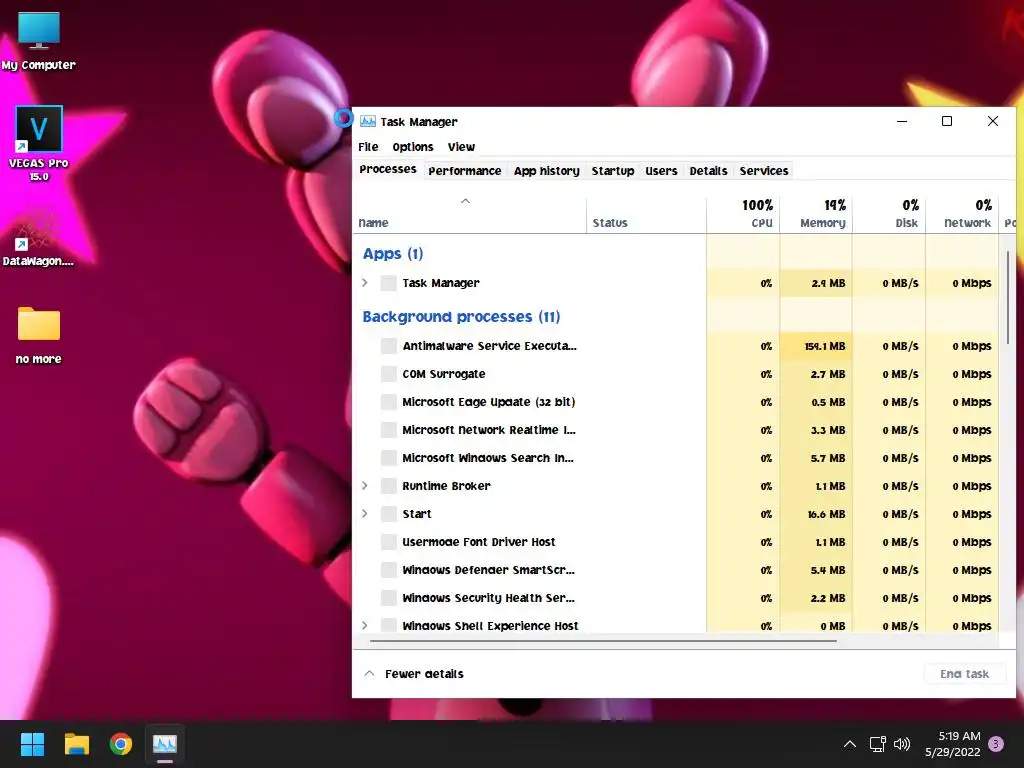Maximize the Task Manager window
1024x768 pixels.
(x=947, y=121)
